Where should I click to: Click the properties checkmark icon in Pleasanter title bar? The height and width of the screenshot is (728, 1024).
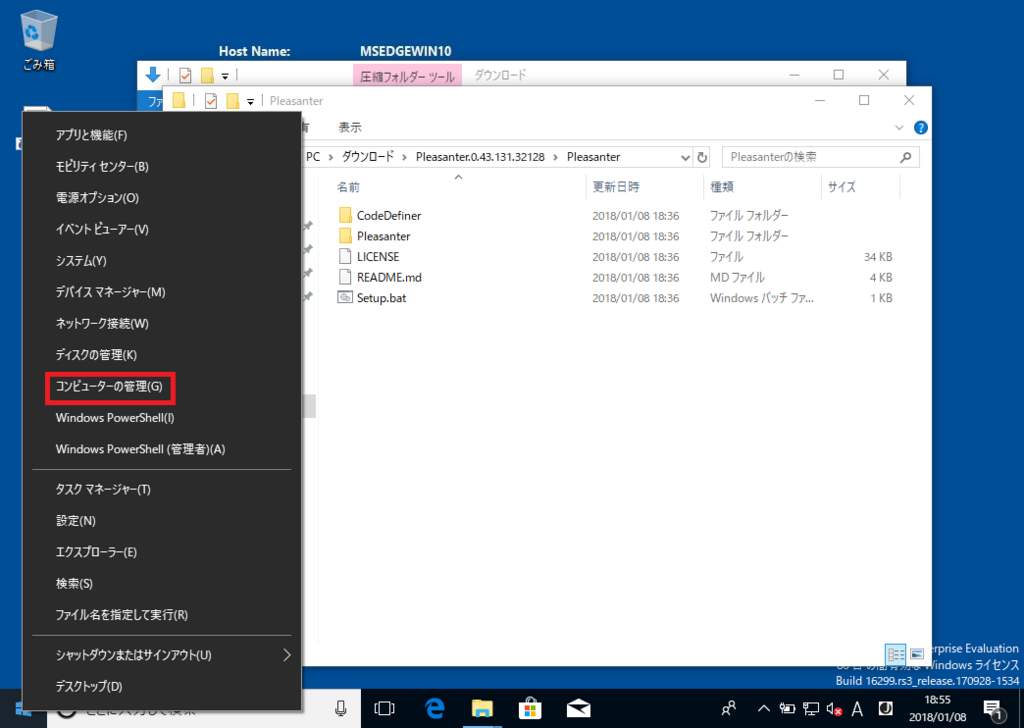point(210,101)
